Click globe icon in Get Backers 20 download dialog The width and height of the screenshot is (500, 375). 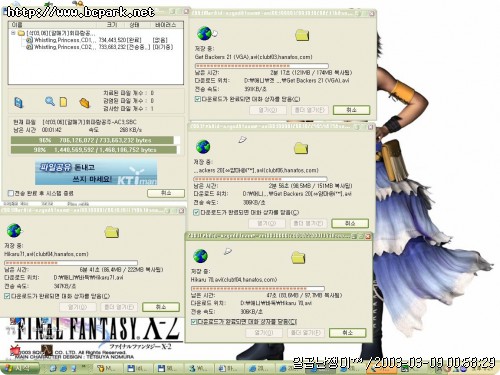pyautogui.click(x=203, y=147)
